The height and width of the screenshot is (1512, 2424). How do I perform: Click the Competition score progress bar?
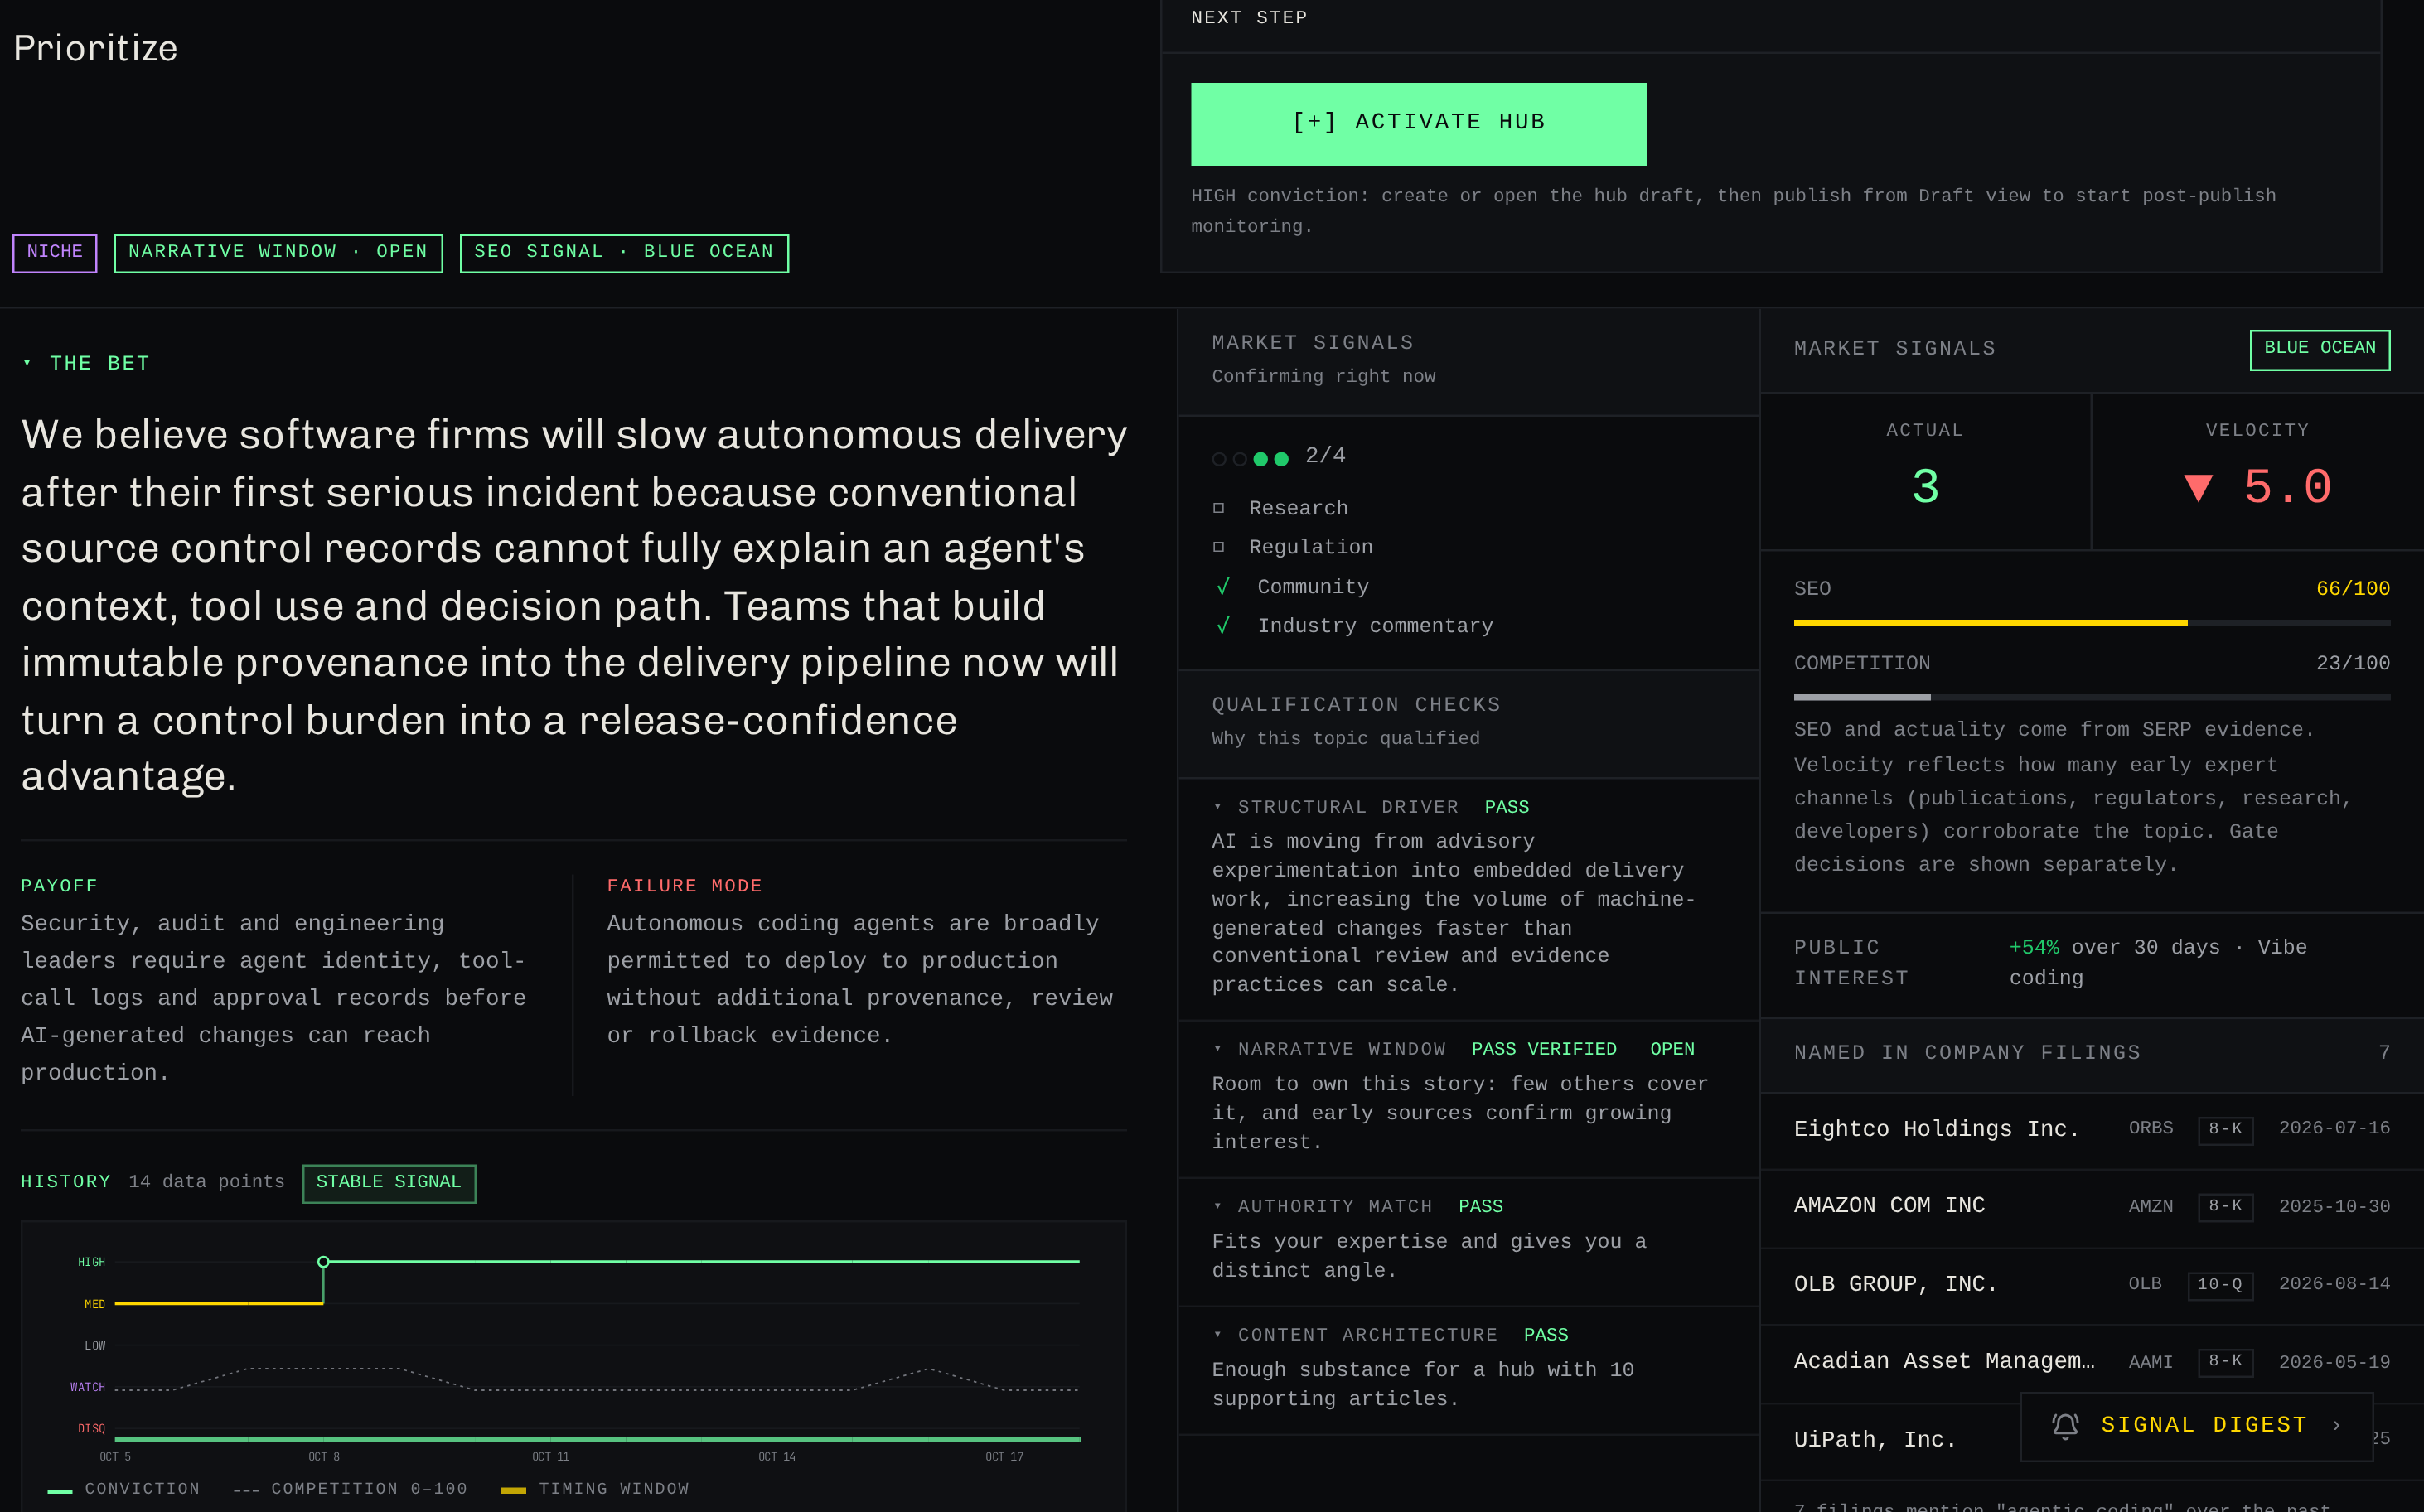(2092, 697)
